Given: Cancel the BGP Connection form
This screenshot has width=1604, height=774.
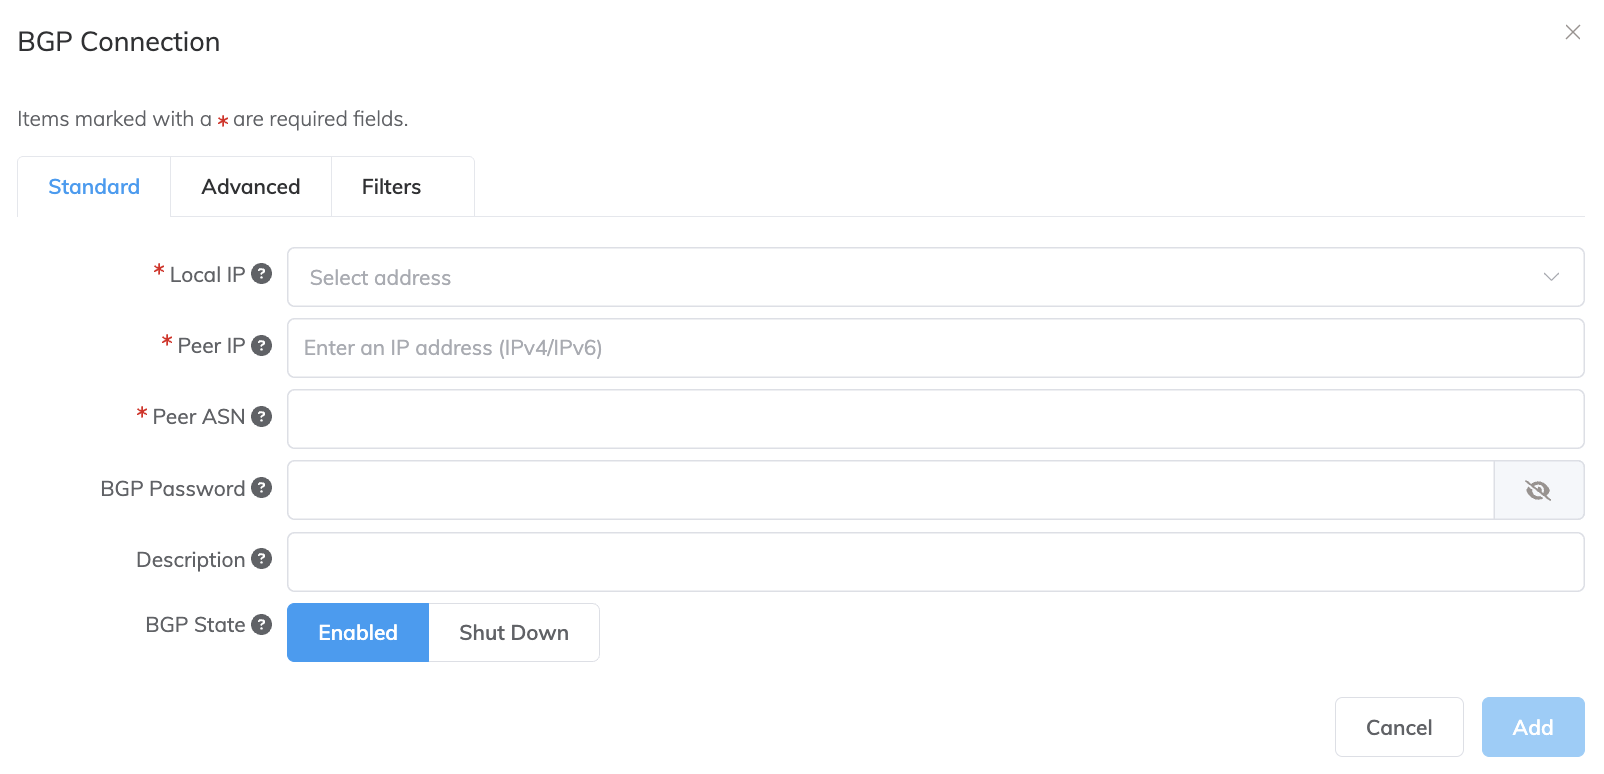Looking at the screenshot, I should [1398, 727].
